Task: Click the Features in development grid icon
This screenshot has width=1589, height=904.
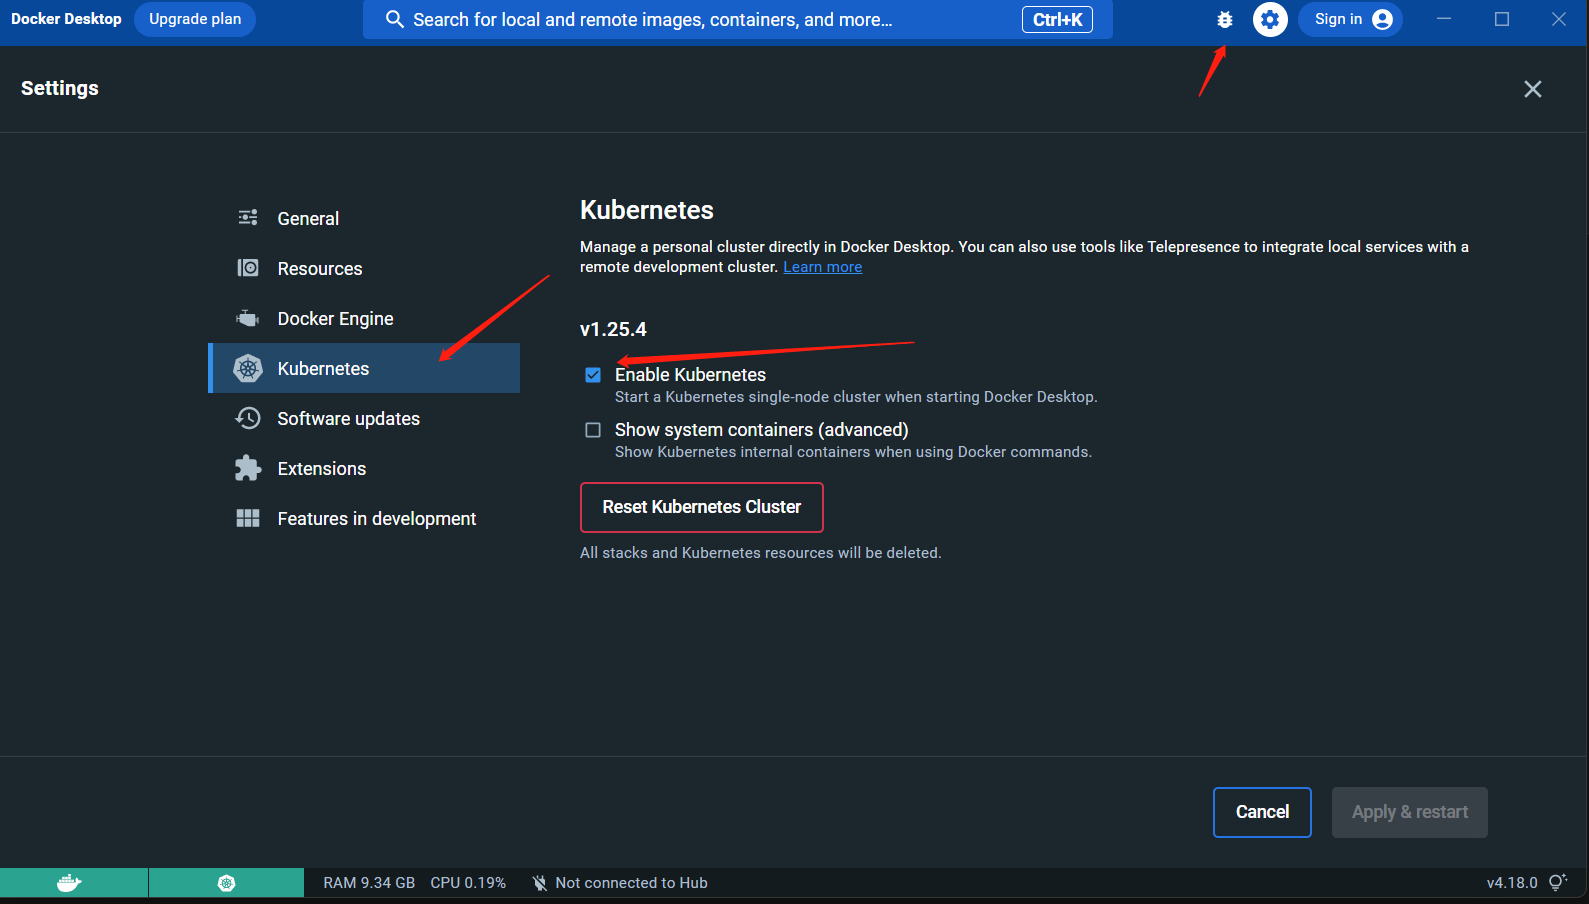Action: tap(248, 518)
